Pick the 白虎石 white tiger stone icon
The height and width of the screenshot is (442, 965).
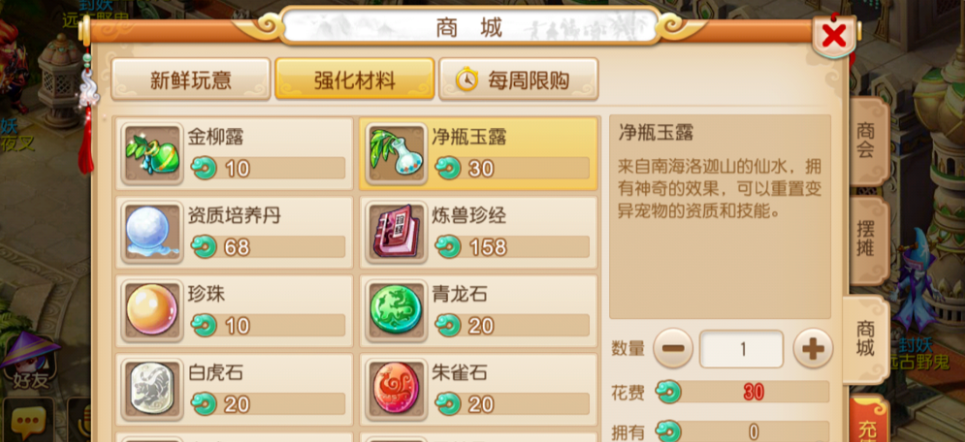152,388
